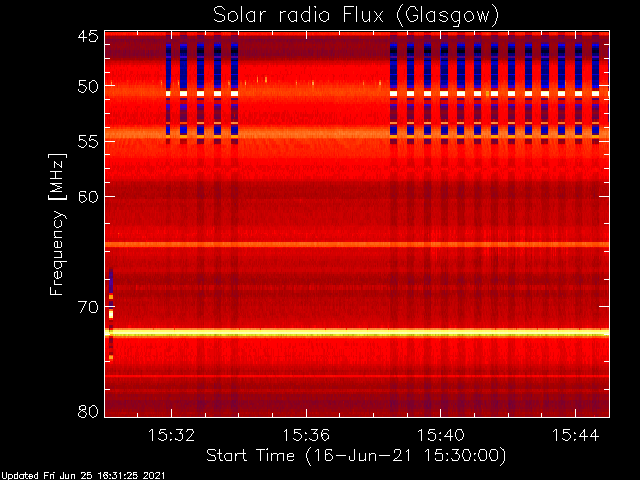This screenshot has height=480, width=640.
Task: Click the 55 frequency tick label
Action: click(x=88, y=142)
